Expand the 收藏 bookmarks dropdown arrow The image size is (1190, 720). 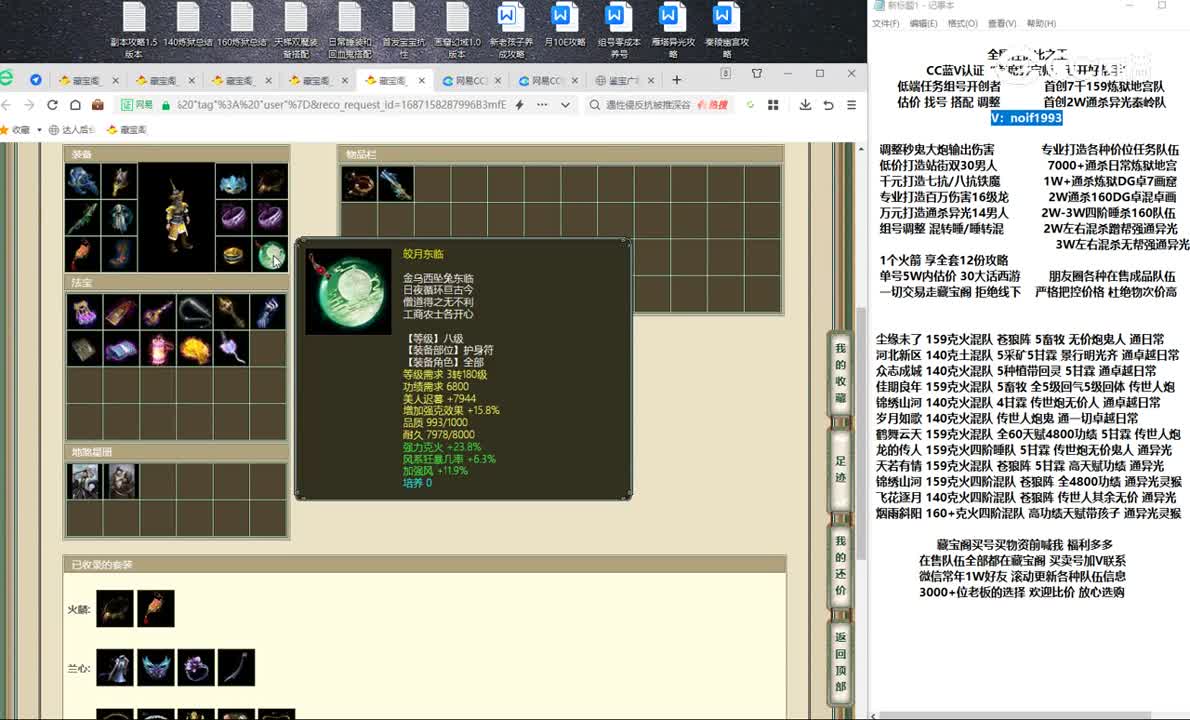click(39, 130)
